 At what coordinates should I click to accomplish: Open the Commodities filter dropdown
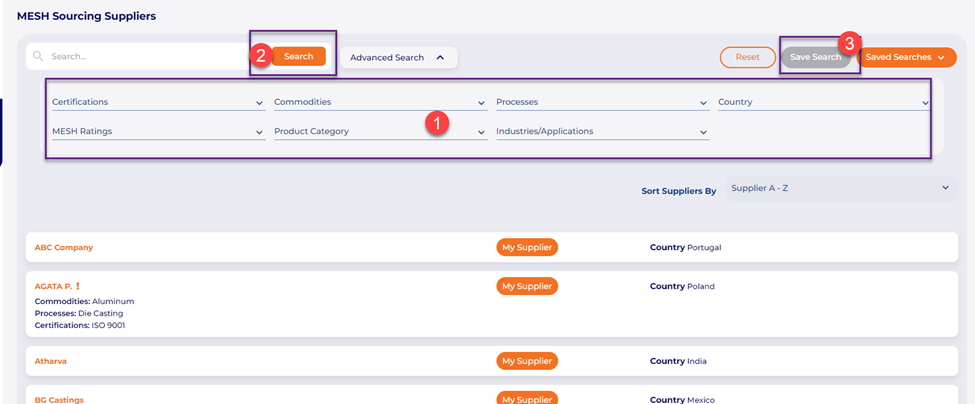coord(380,102)
